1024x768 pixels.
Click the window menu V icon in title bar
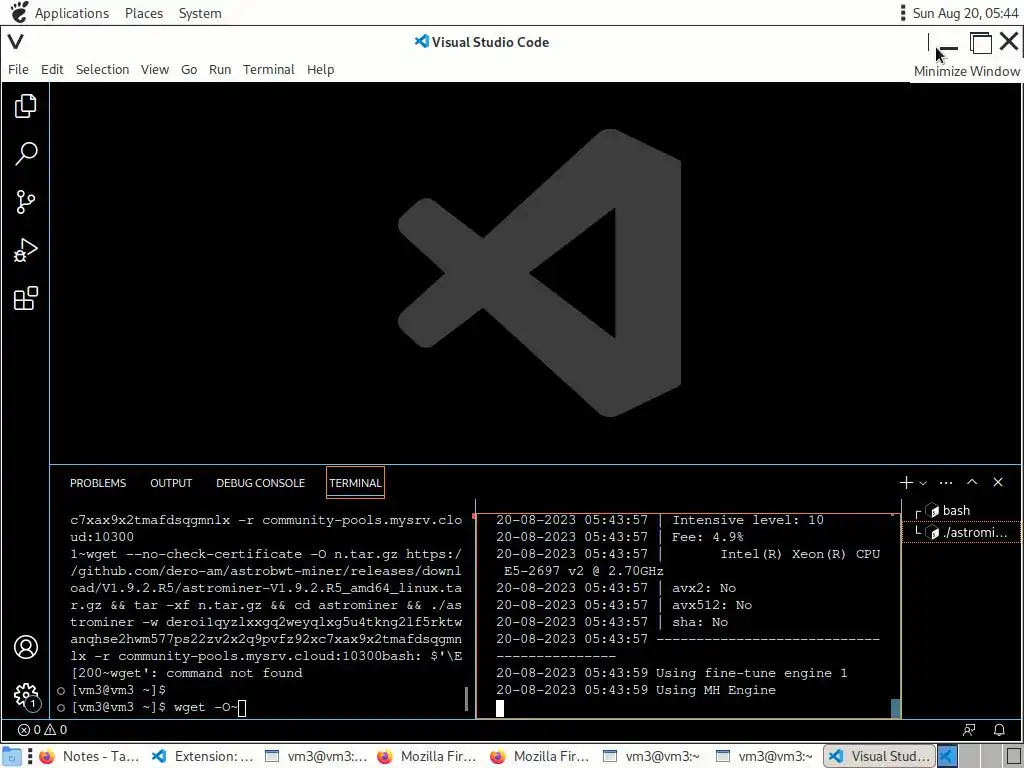tap(16, 42)
